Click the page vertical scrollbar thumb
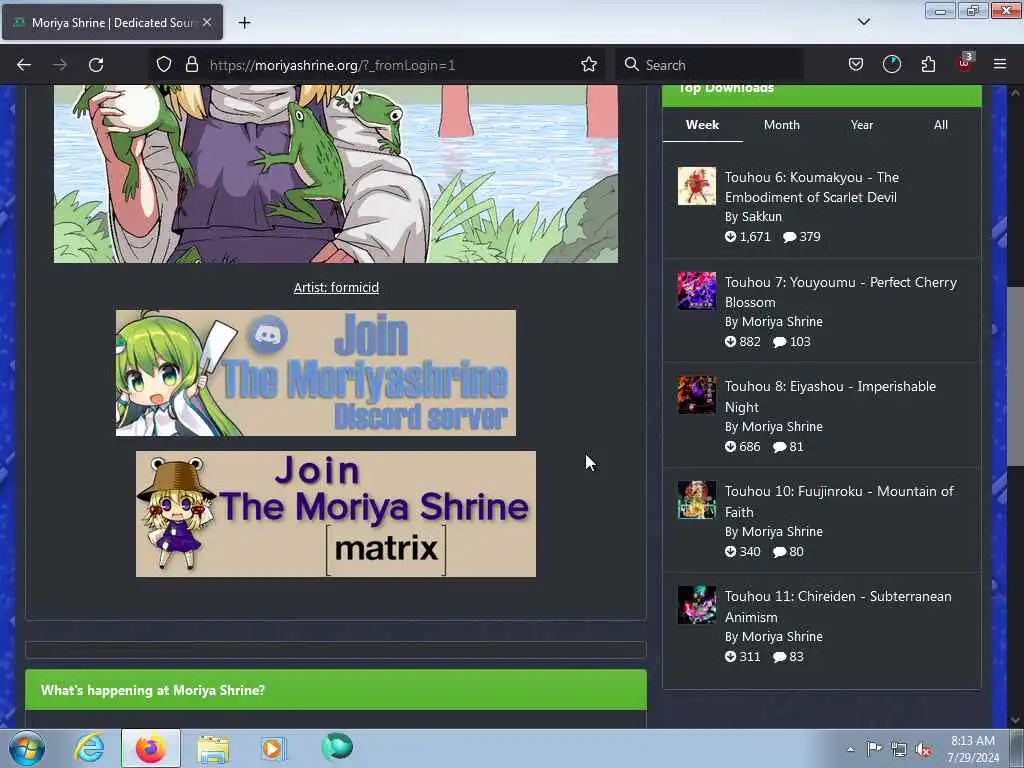 1015,376
